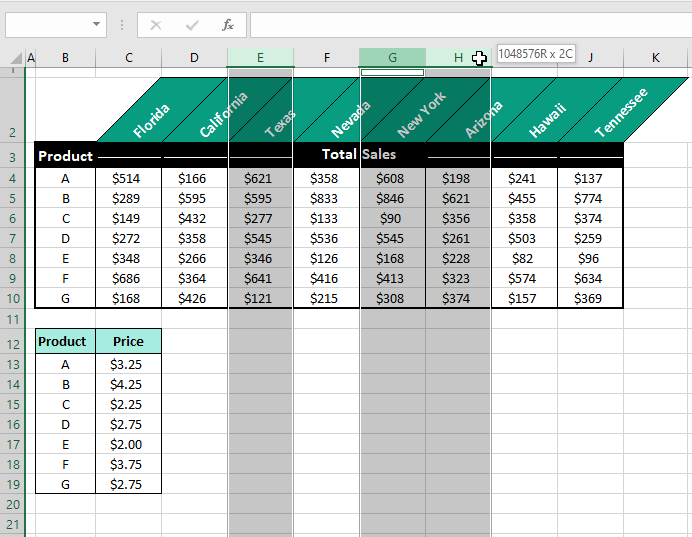
Task: Click the Cancel X icon in formula bar
Action: (x=156, y=25)
